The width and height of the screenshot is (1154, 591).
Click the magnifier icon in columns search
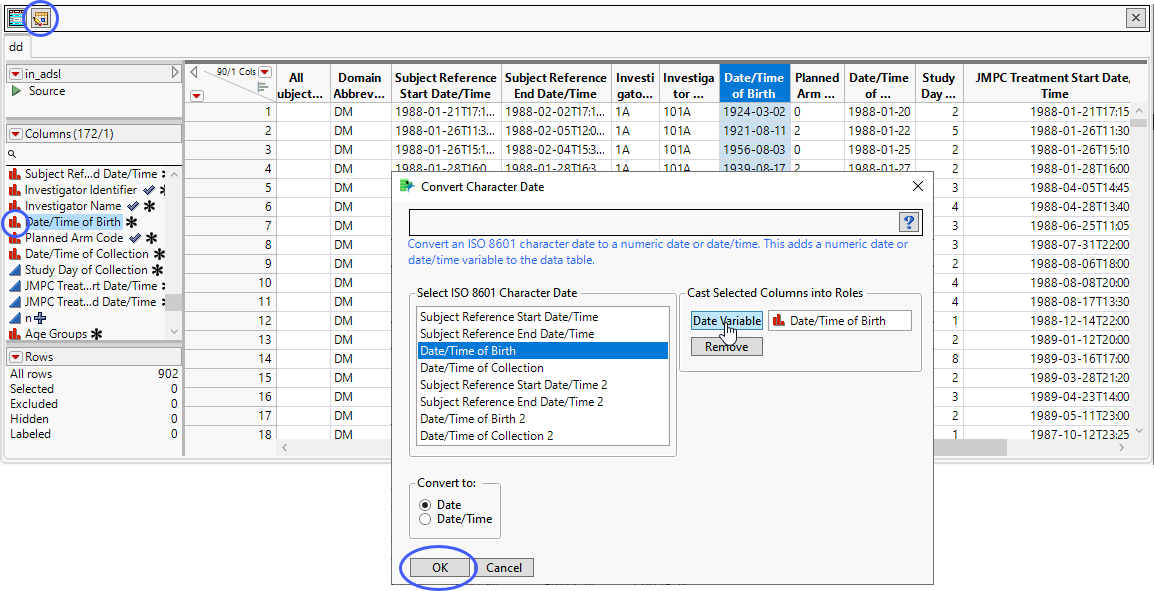point(12,154)
